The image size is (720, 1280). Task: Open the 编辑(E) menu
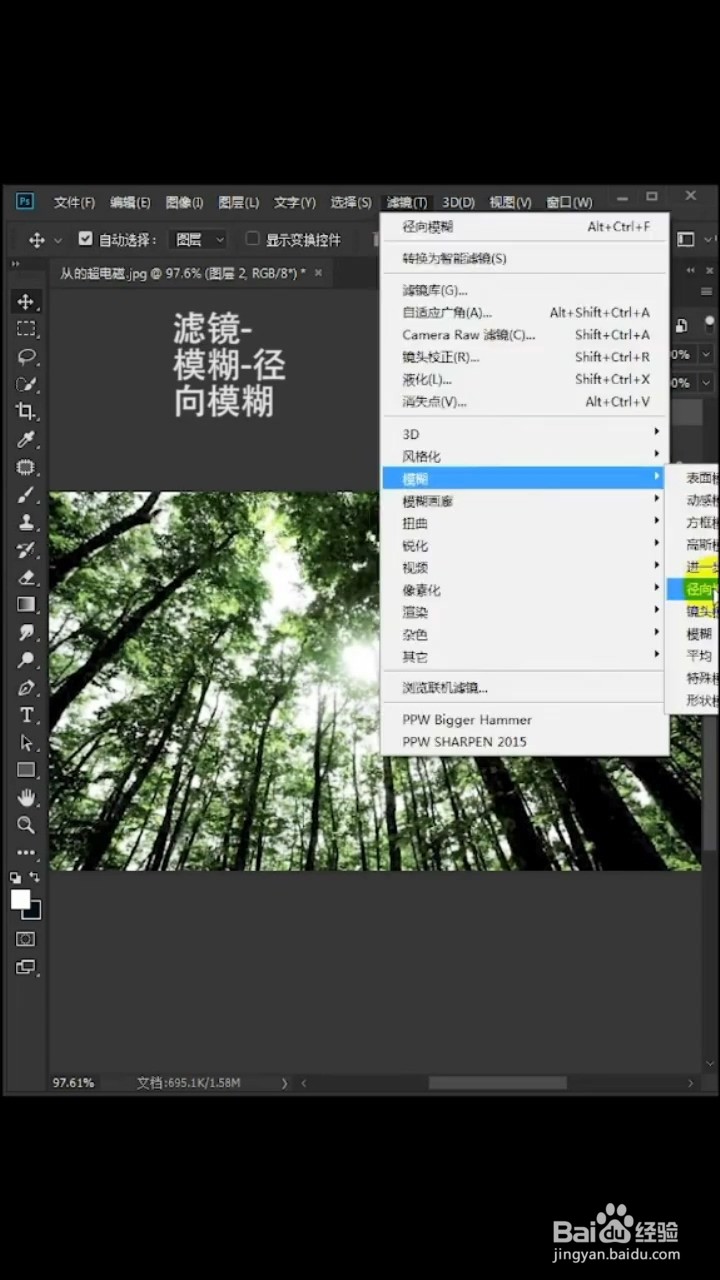tap(130, 202)
